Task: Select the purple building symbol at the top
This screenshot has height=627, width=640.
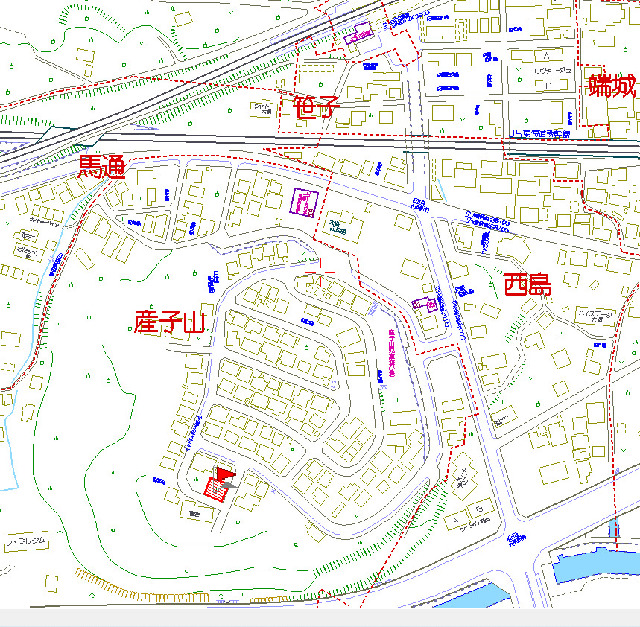Action: pyautogui.click(x=356, y=39)
